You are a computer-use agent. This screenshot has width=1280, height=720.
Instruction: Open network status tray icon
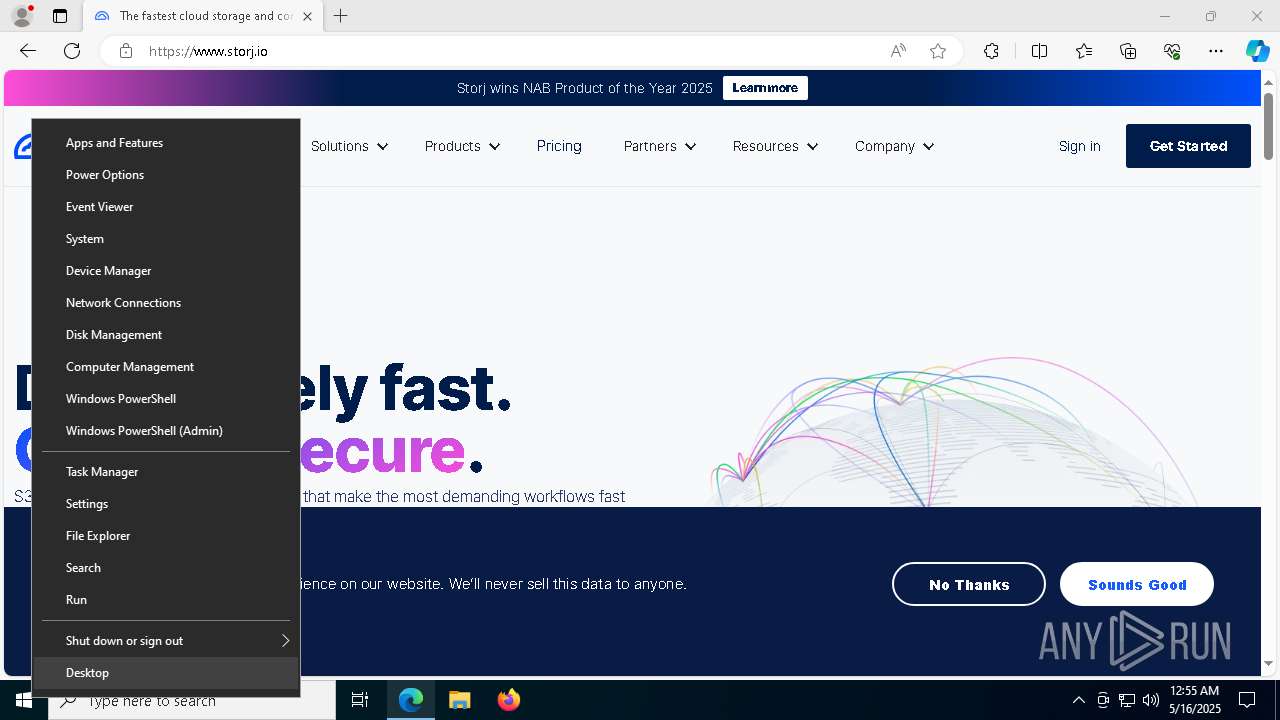[1127, 700]
